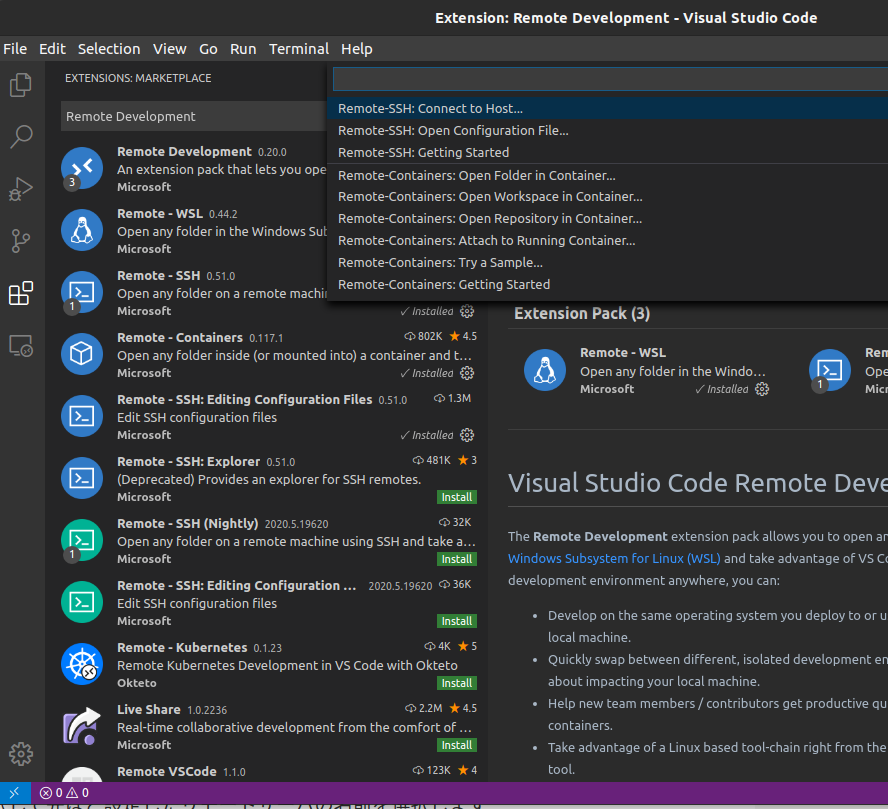The height and width of the screenshot is (809, 888).
Task: Open errors and warnings count in status bar
Action: point(64,793)
